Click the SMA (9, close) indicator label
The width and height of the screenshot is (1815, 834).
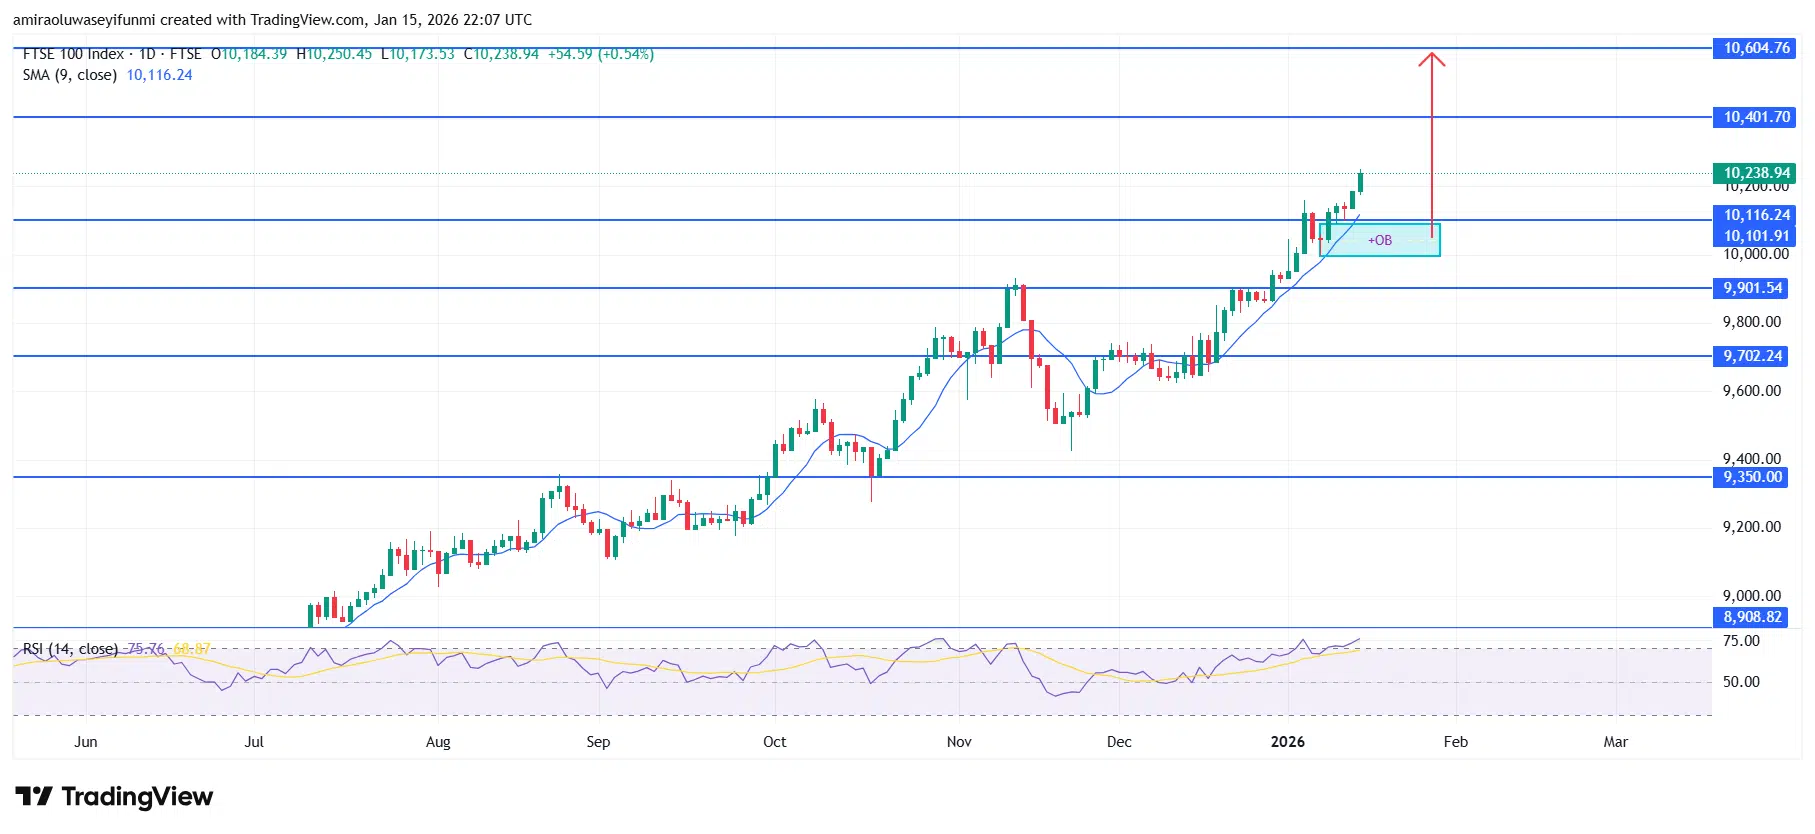point(70,75)
